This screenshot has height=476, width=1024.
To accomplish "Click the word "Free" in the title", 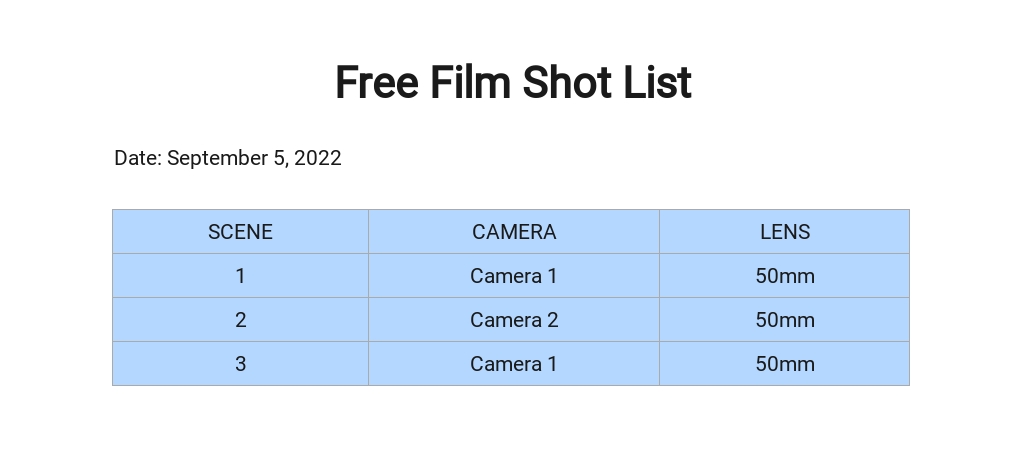I will click(376, 83).
